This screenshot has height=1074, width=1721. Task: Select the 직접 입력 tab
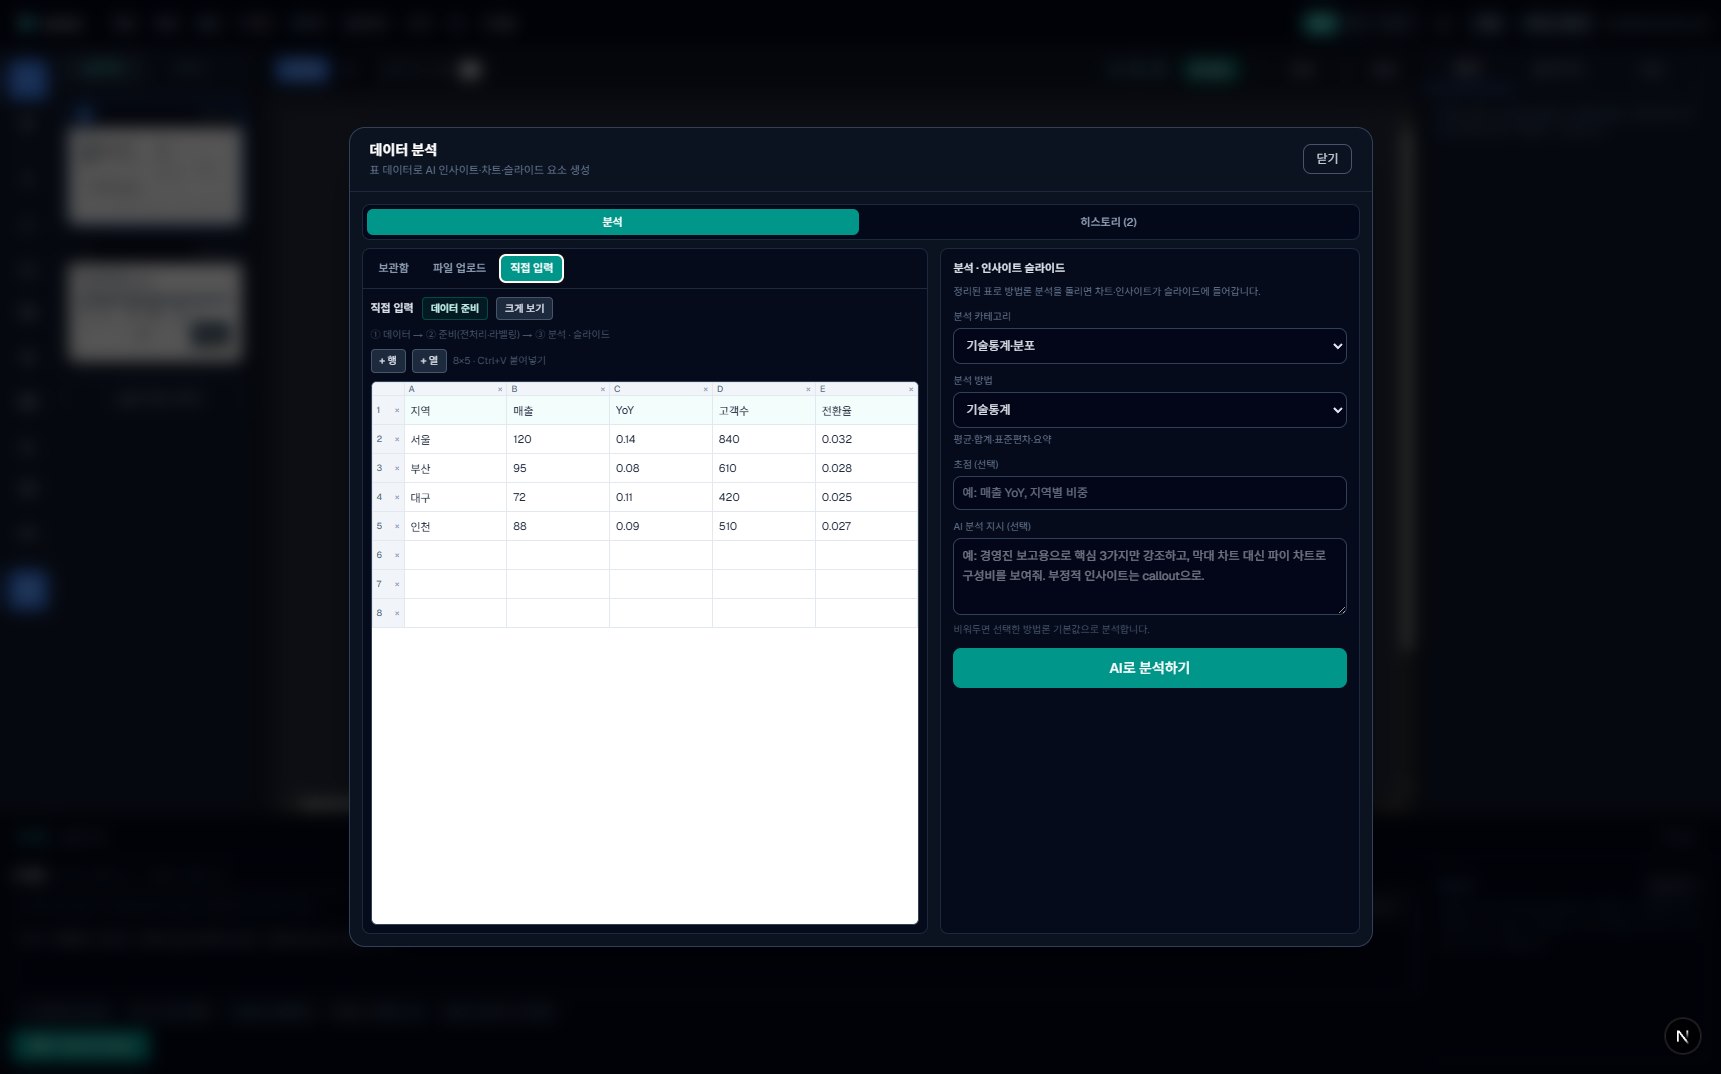pyautogui.click(x=531, y=268)
